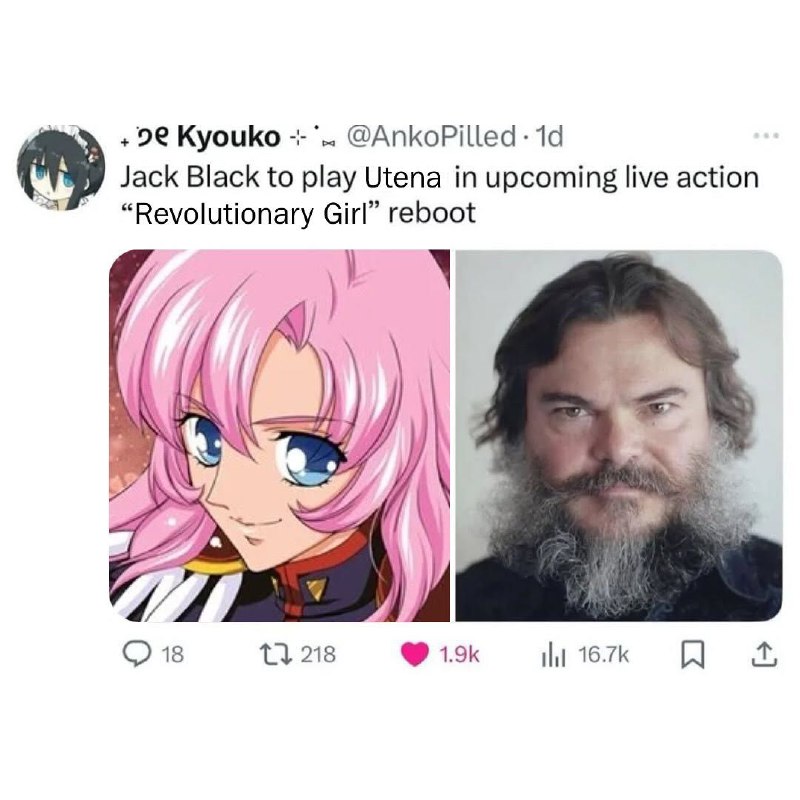Click the 1.9k likes count
800x800 pixels.
[x=459, y=655]
